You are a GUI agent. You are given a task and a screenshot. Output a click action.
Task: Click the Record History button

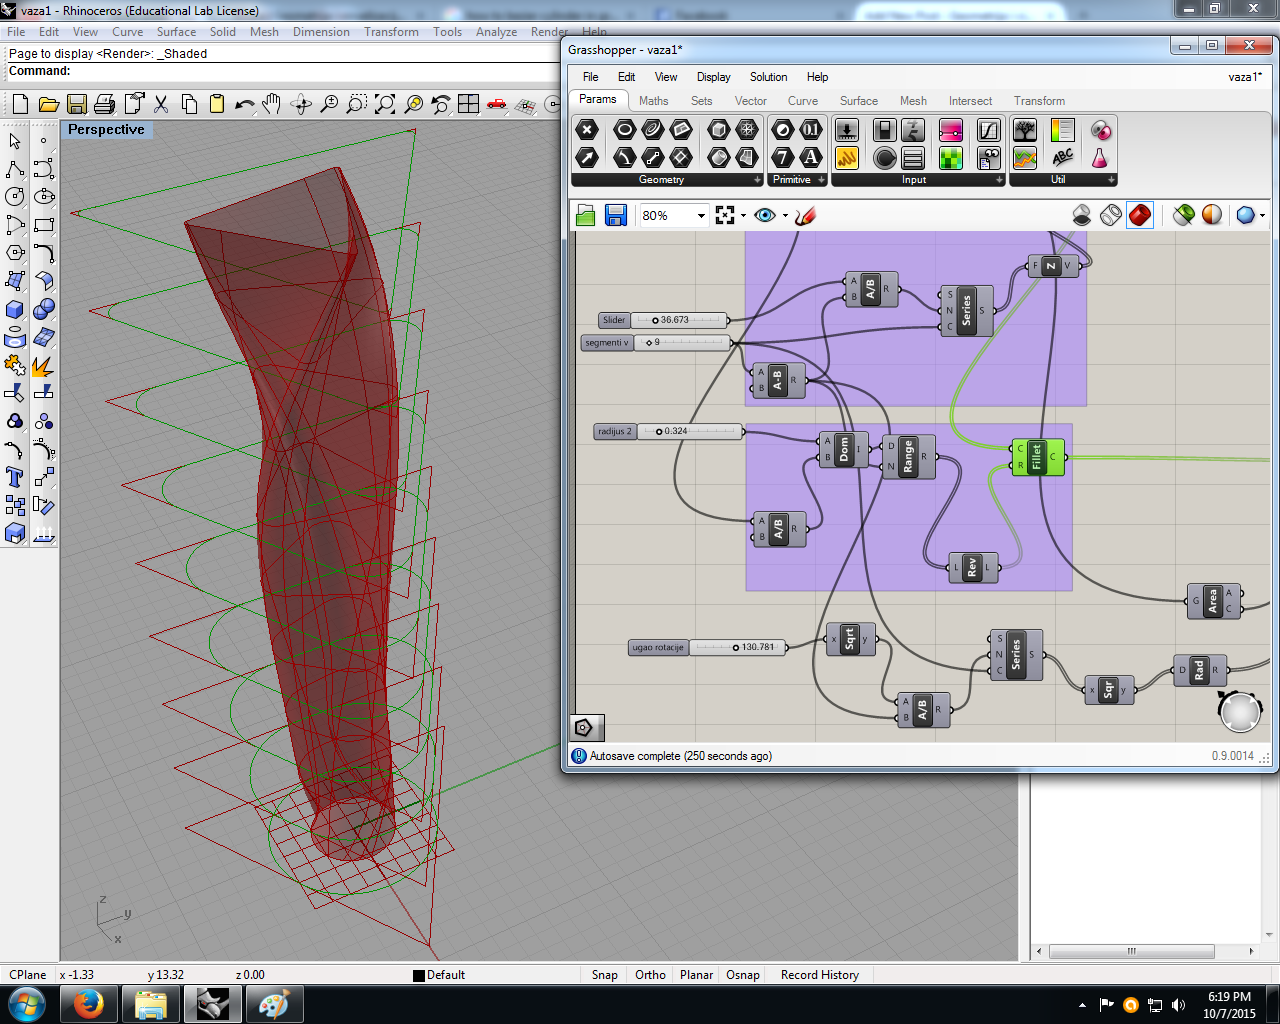coord(819,975)
